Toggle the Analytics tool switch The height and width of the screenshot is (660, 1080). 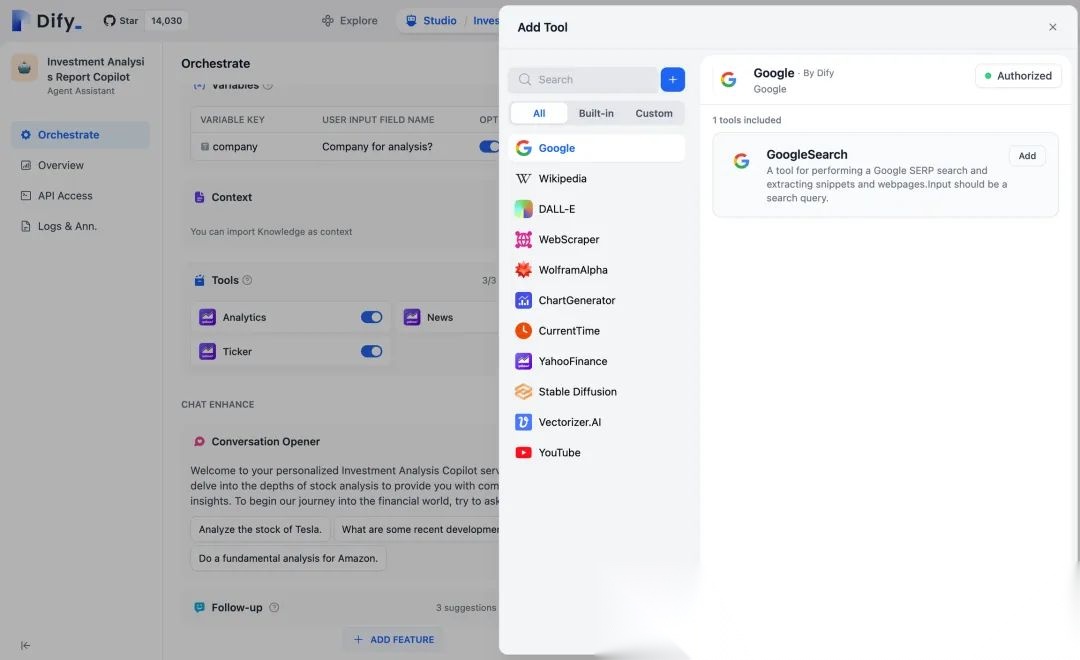371,317
